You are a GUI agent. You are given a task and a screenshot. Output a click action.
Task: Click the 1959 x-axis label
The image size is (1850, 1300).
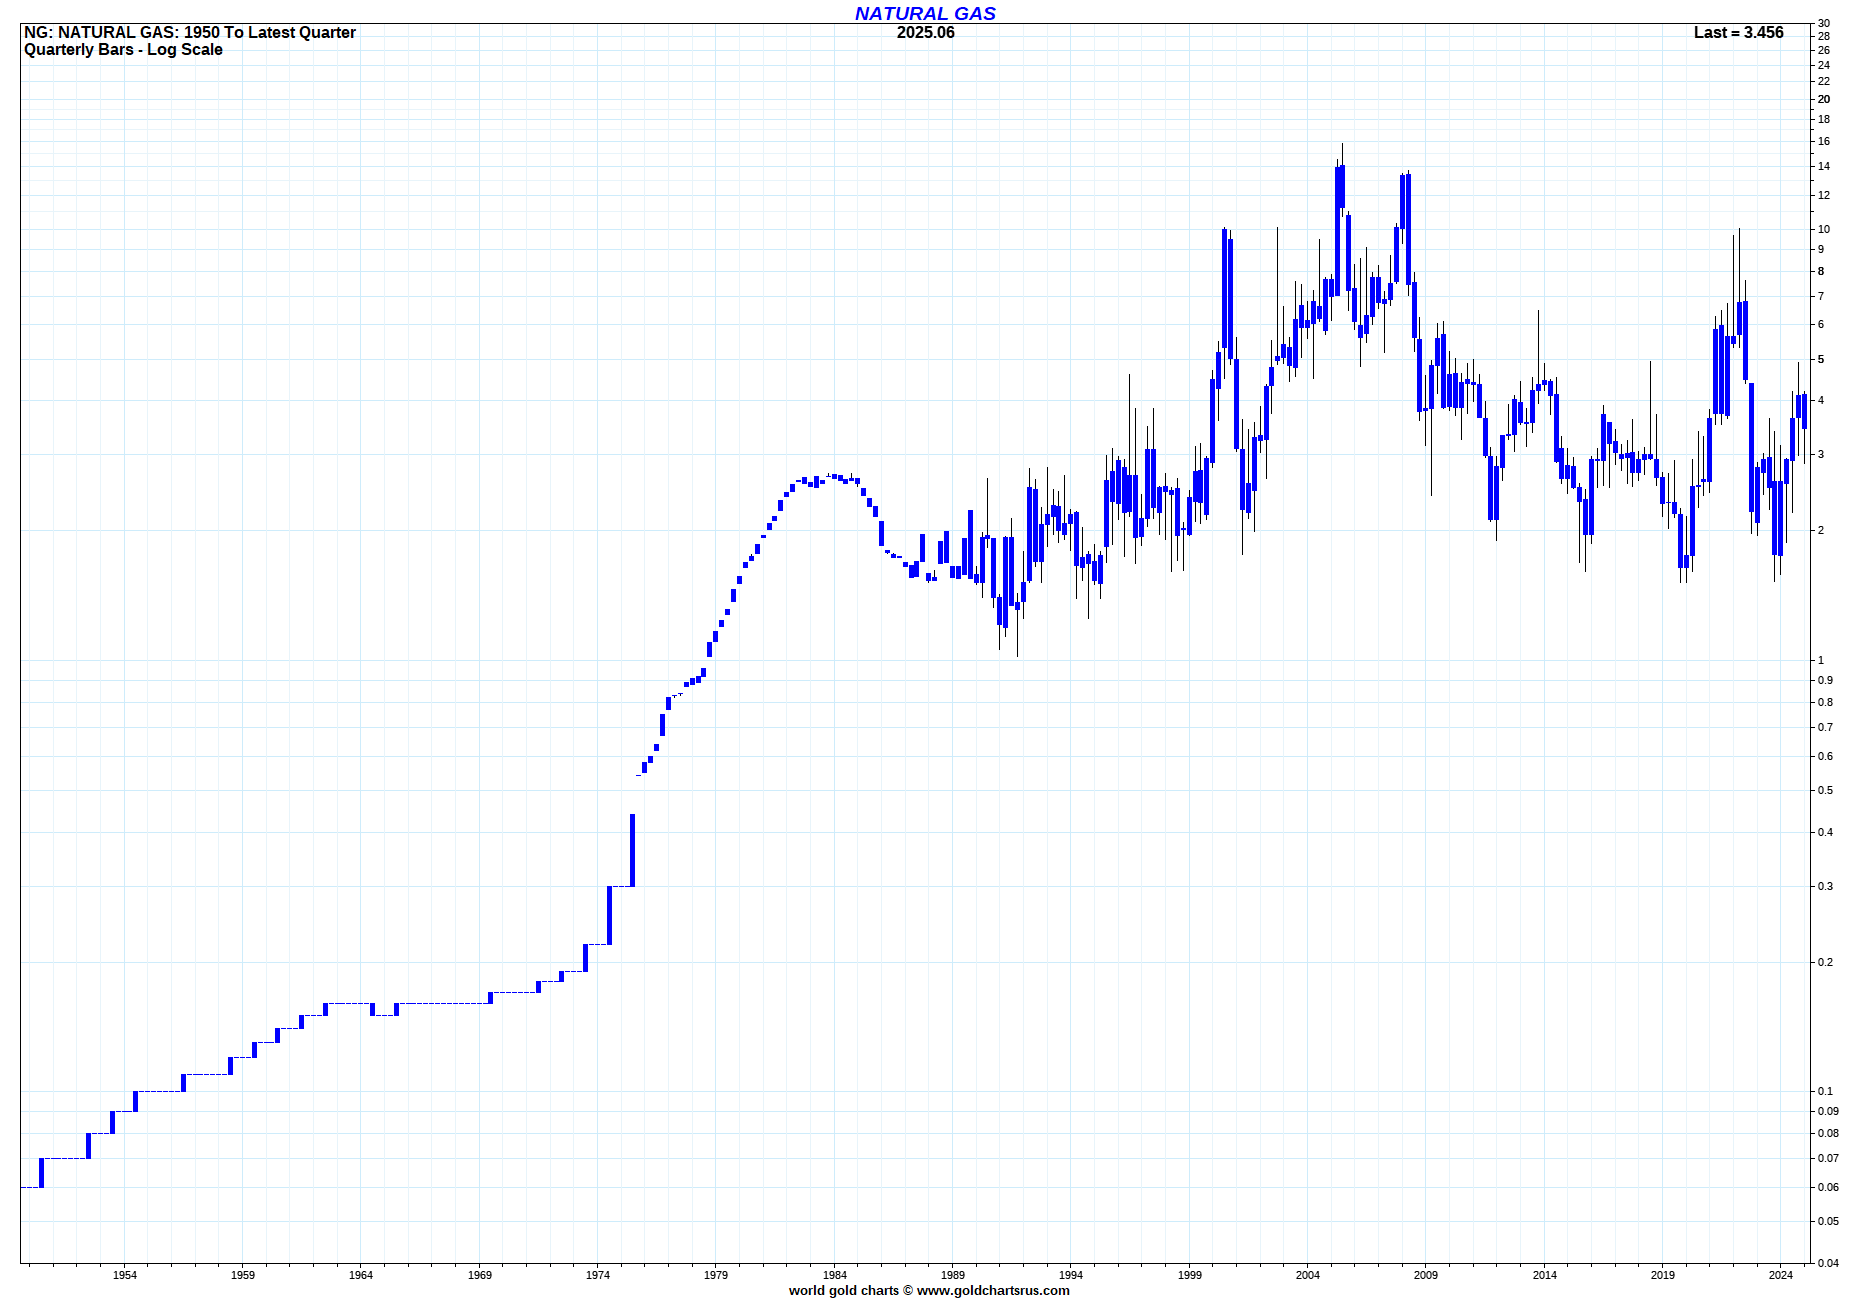point(243,1275)
